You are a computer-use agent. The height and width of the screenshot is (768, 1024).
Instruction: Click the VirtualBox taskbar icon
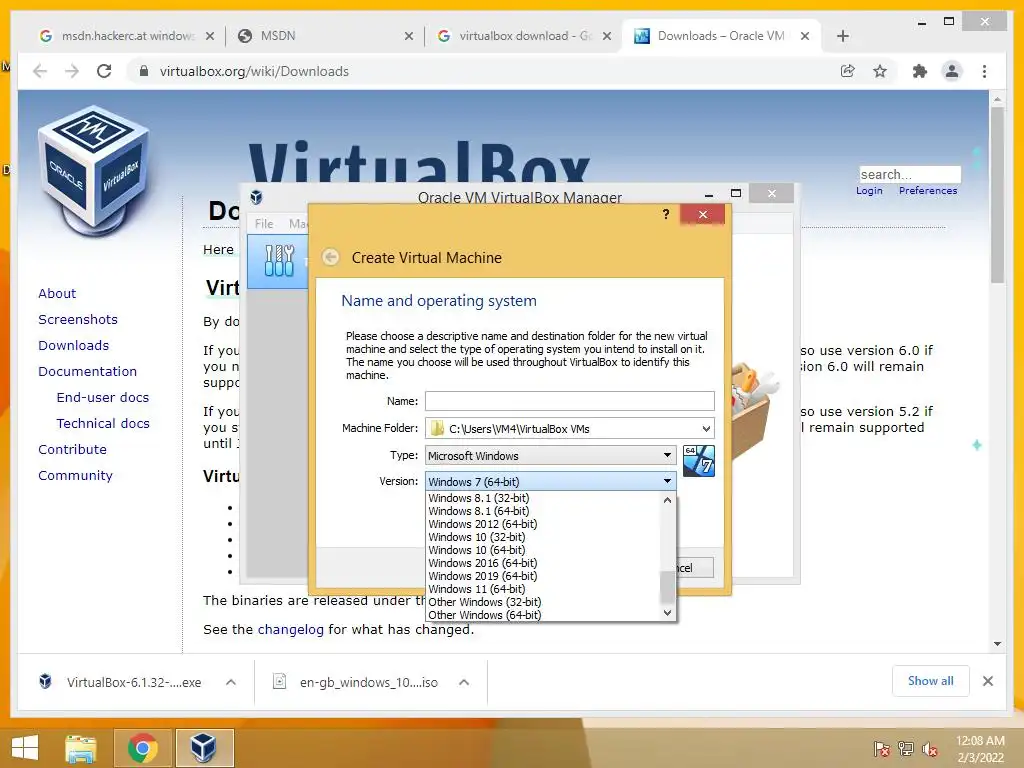(203, 748)
